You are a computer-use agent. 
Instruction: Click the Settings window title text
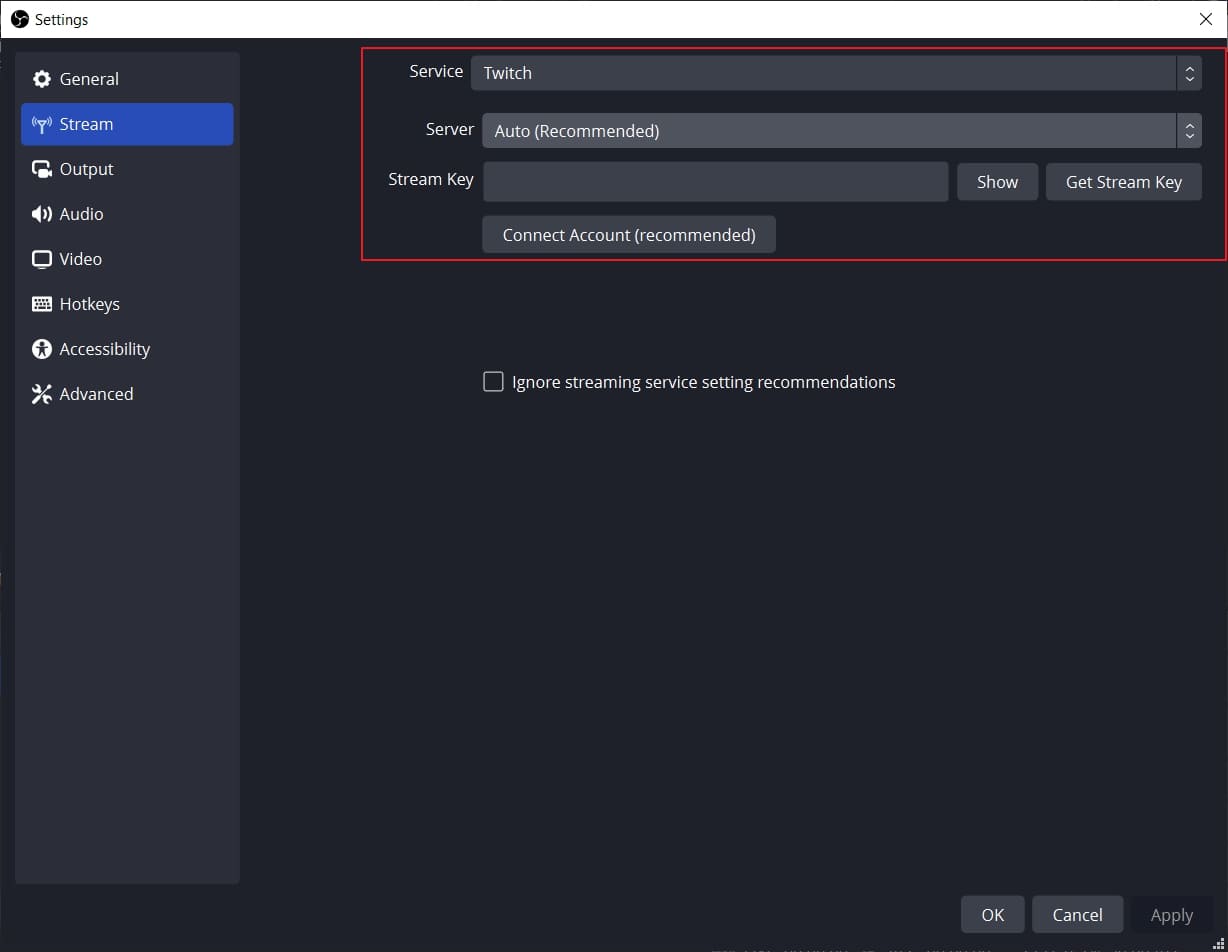pos(61,19)
